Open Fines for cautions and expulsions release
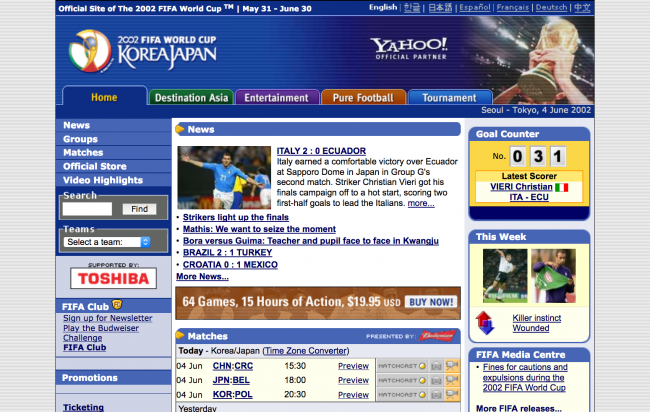 pos(525,378)
